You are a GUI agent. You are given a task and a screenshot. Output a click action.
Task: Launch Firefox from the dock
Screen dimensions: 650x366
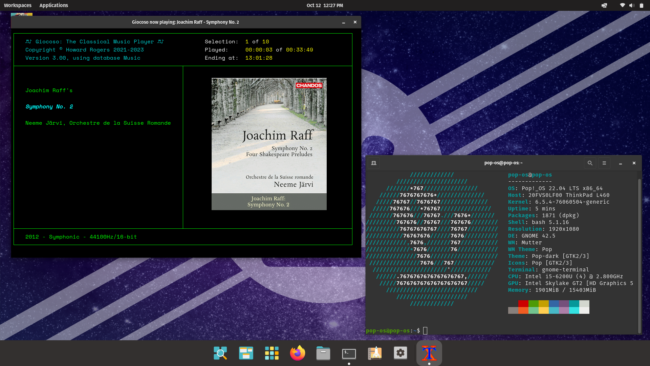click(297, 353)
